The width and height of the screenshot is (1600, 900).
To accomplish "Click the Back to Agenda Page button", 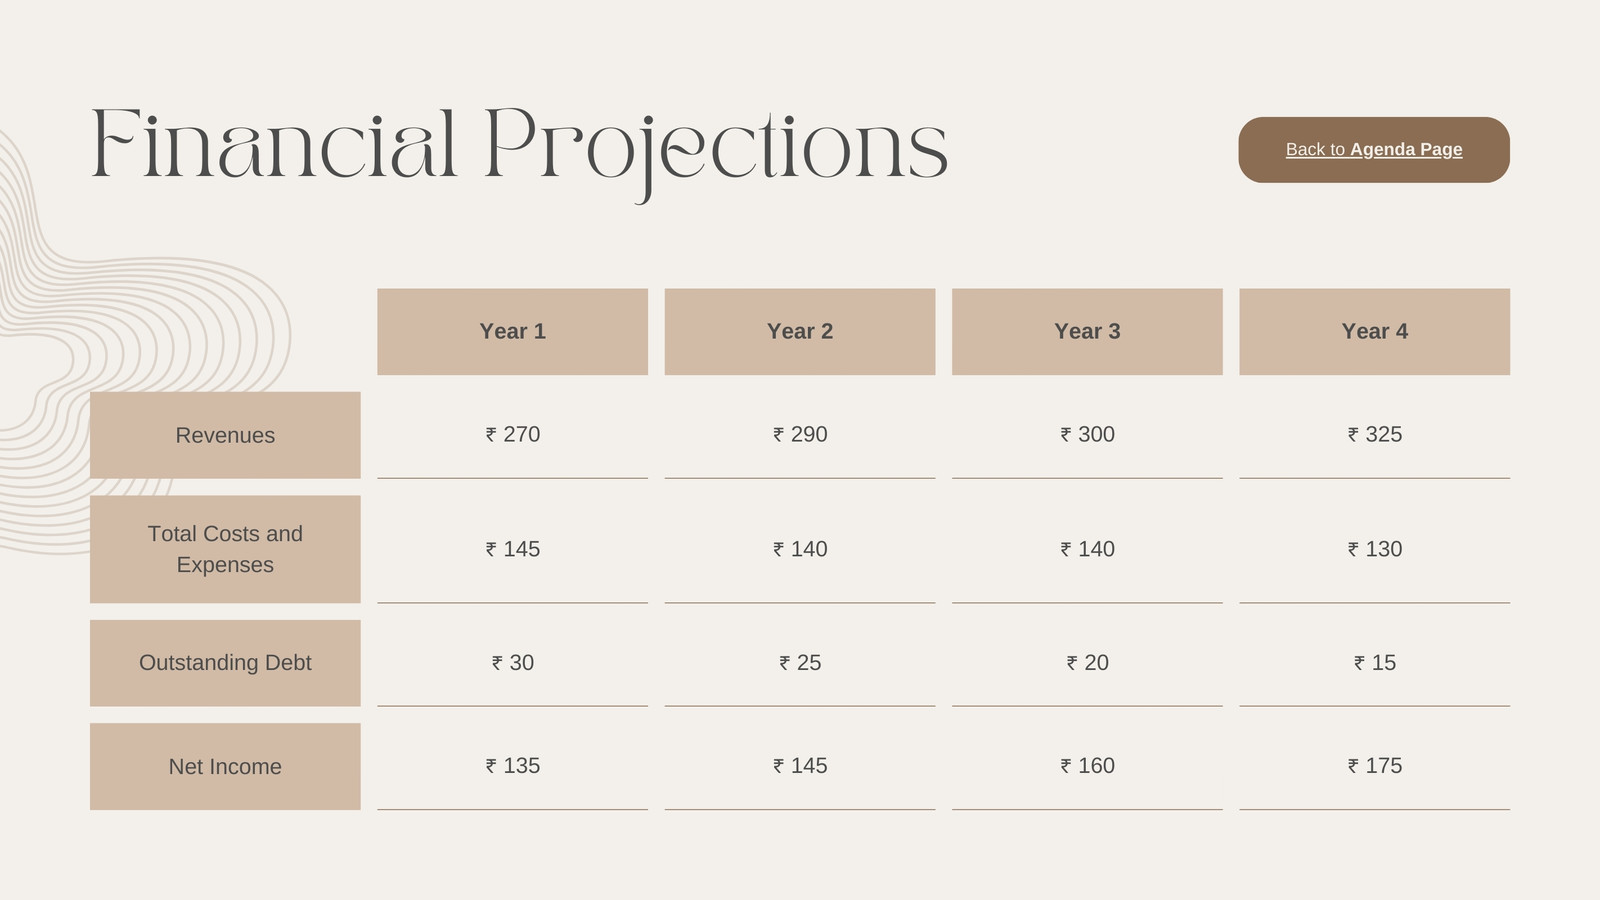I will point(1374,150).
